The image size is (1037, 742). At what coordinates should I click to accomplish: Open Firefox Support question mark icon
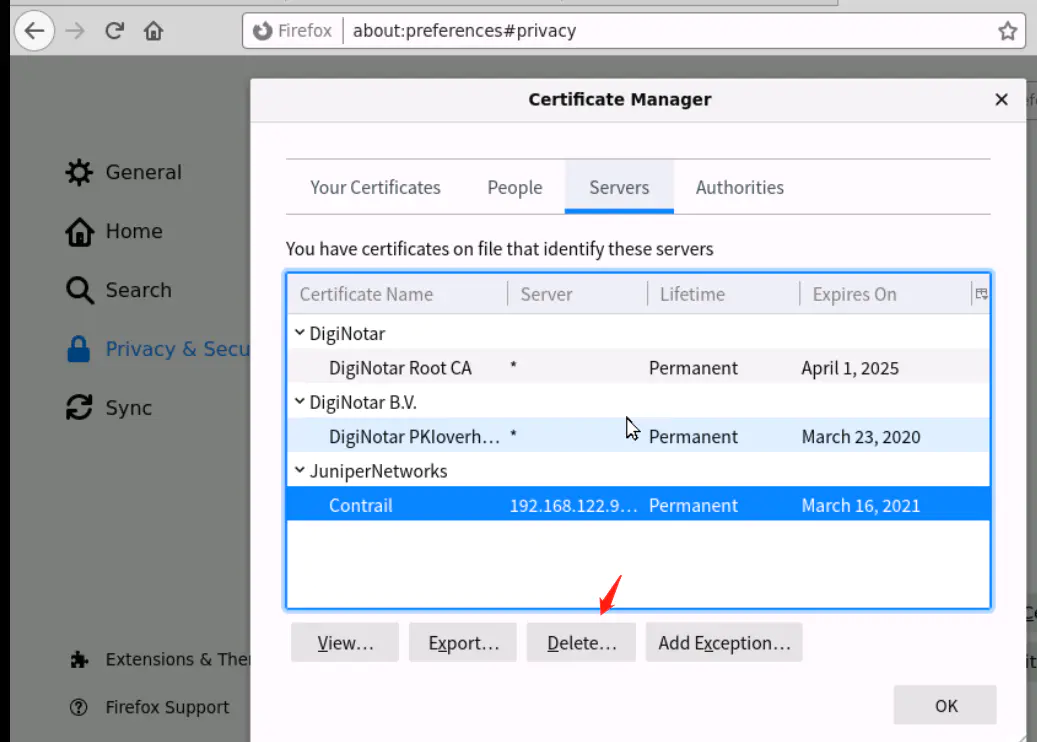point(79,707)
